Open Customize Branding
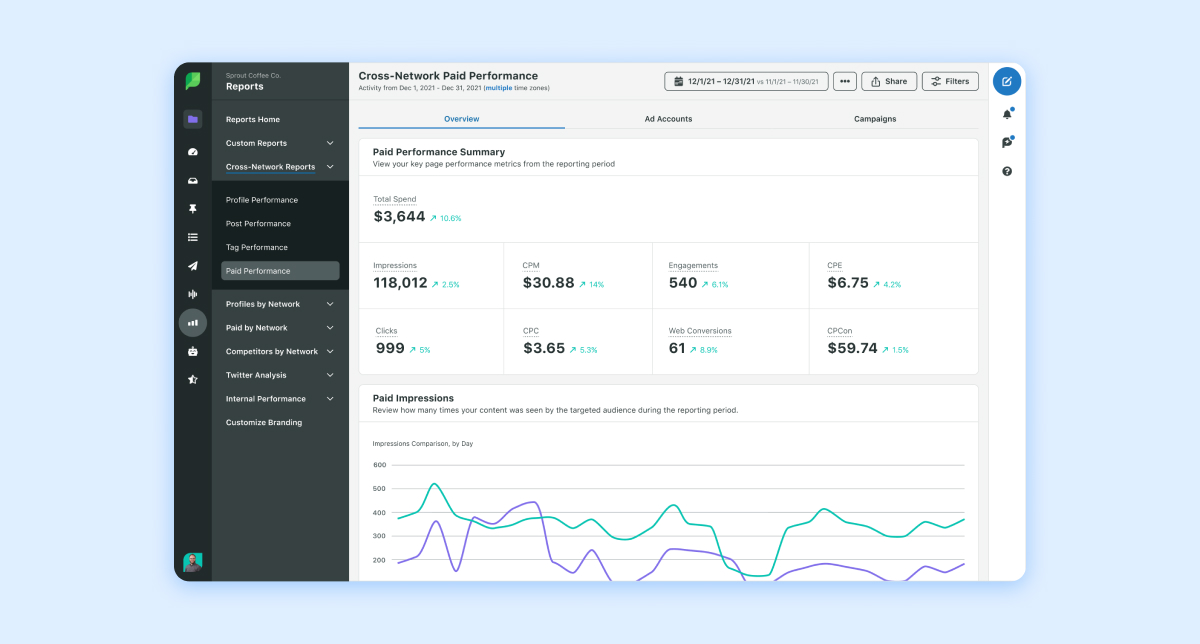 pyautogui.click(x=264, y=423)
